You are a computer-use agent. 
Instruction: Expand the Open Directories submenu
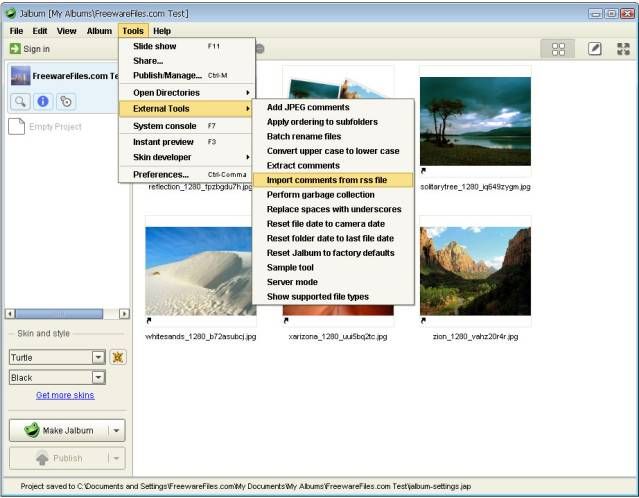pyautogui.click(x=186, y=92)
